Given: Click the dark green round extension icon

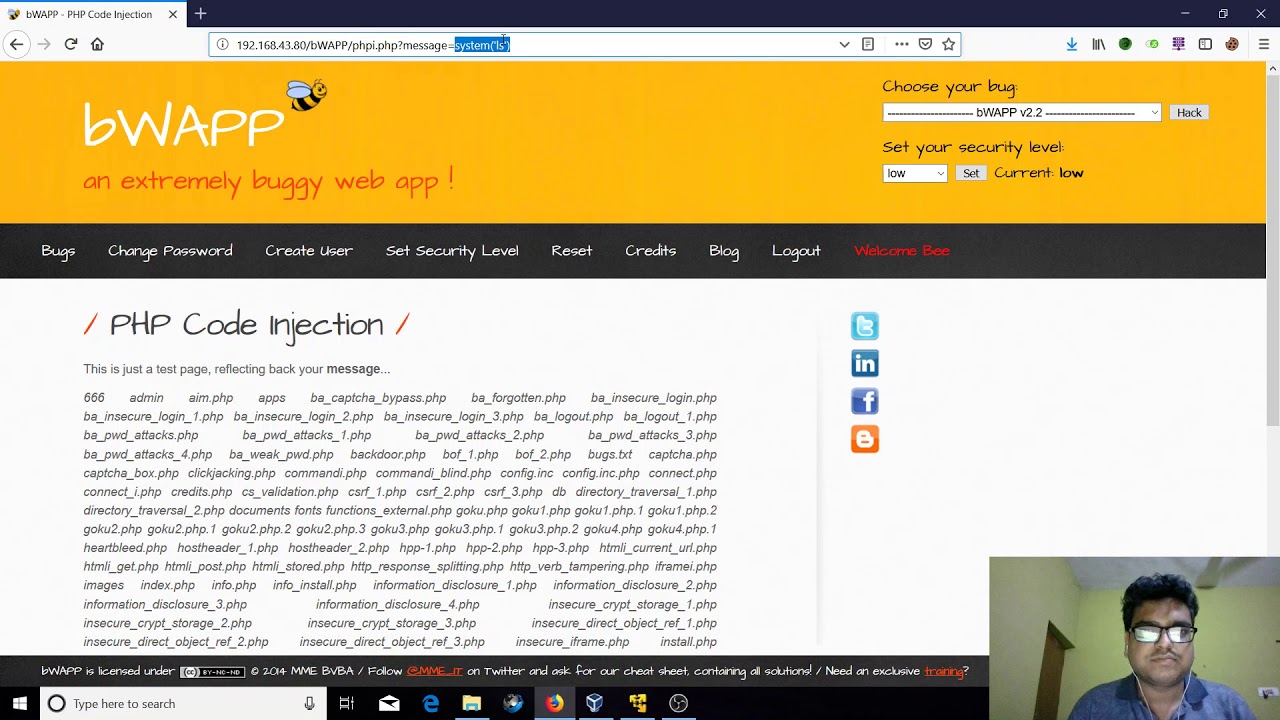Looking at the screenshot, I should pyautogui.click(x=1125, y=44).
